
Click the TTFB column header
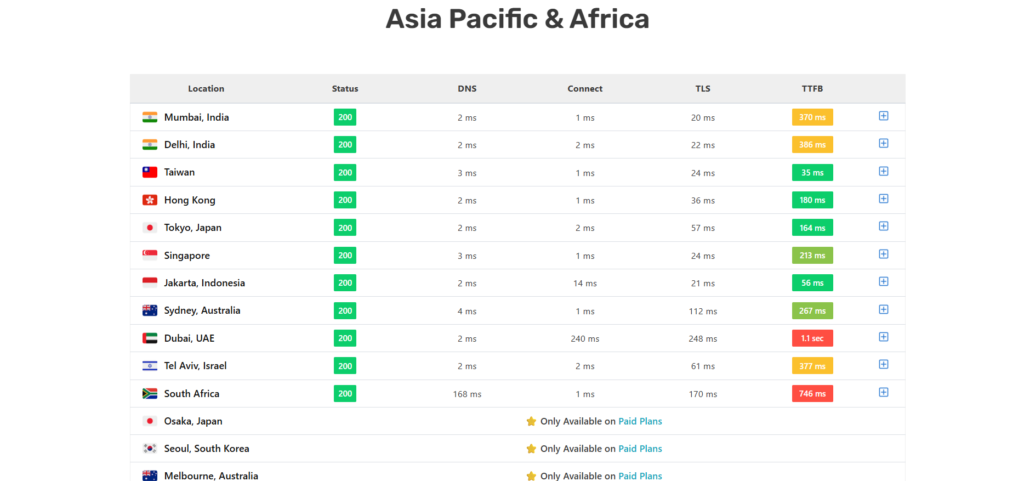[812, 89]
